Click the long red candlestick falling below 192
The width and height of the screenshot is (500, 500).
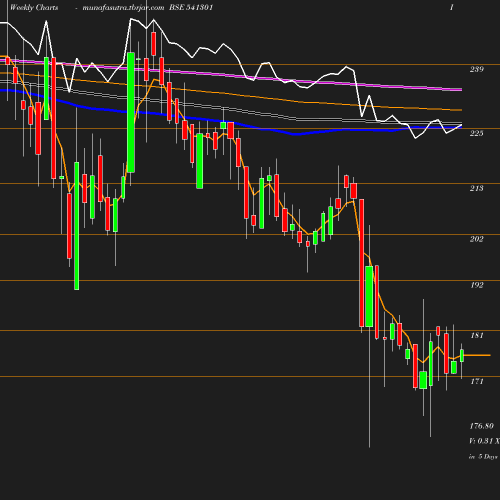[361, 263]
